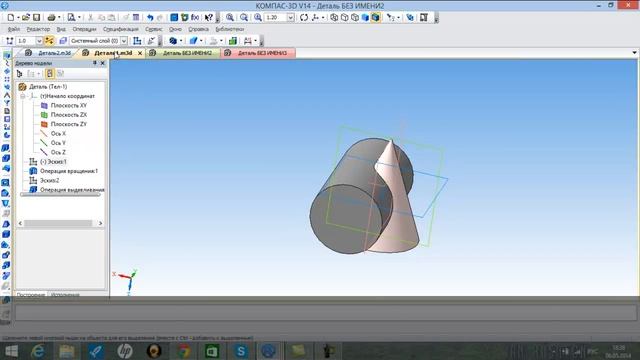
Task: Click the Print preview icon
Action: pos(71,18)
